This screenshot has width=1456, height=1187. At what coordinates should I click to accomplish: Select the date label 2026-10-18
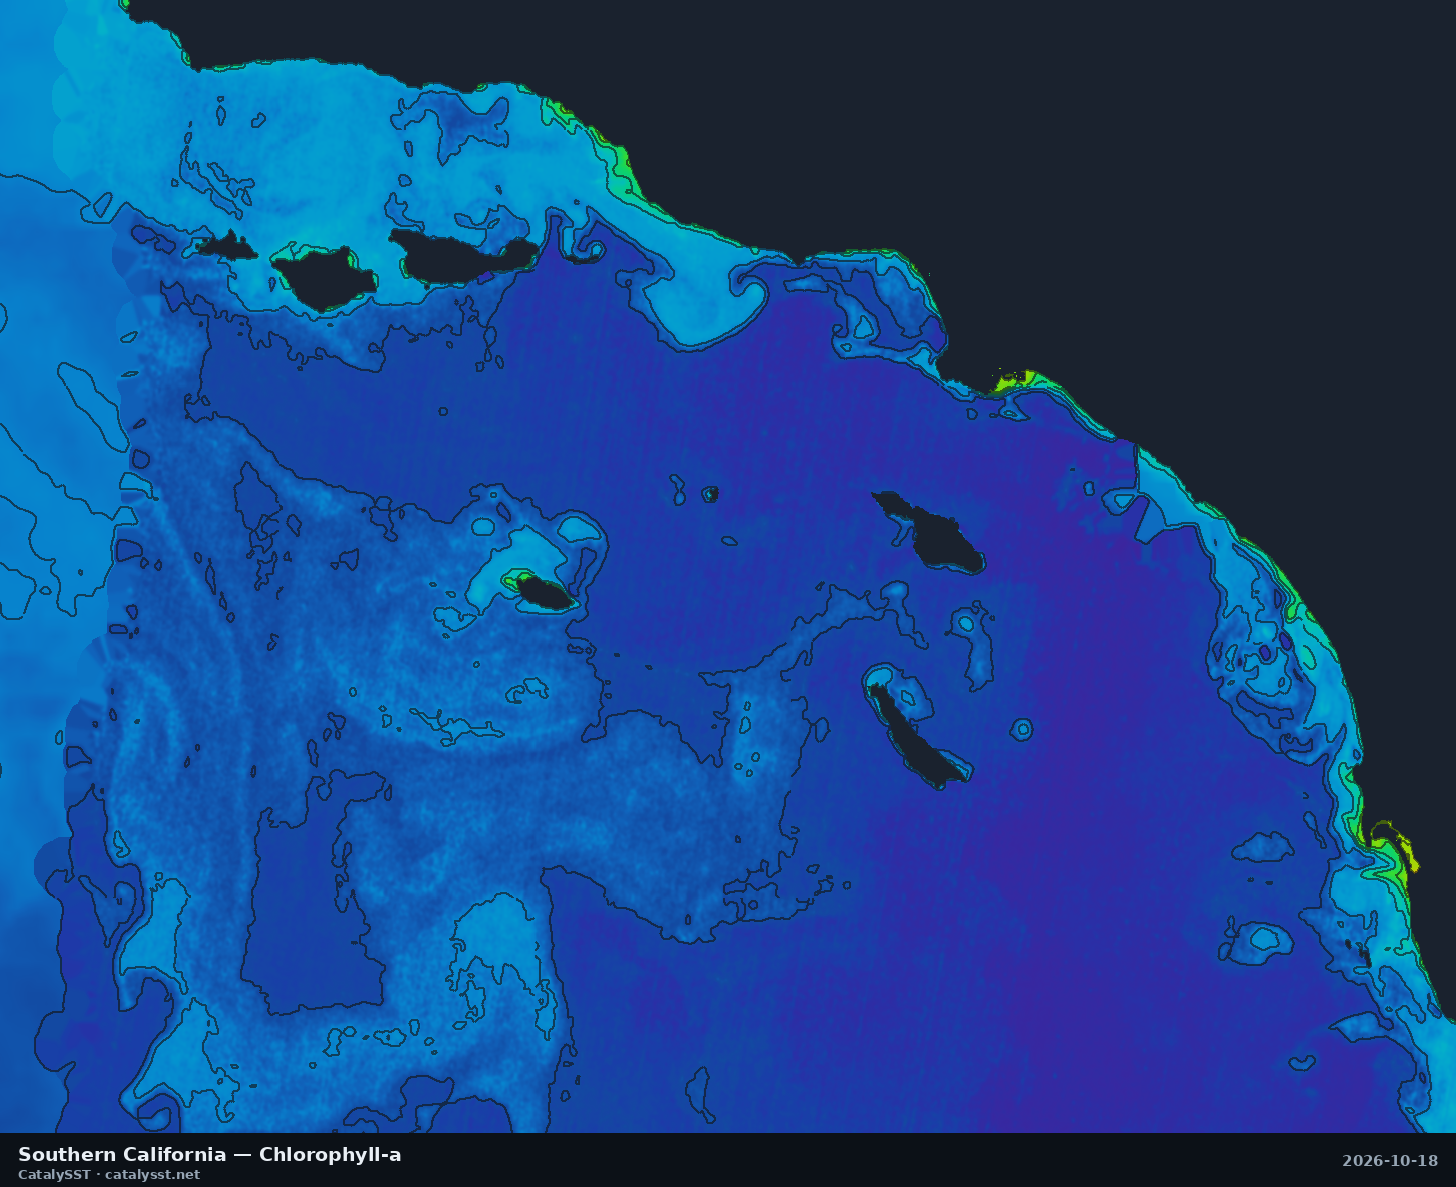point(1390,1161)
